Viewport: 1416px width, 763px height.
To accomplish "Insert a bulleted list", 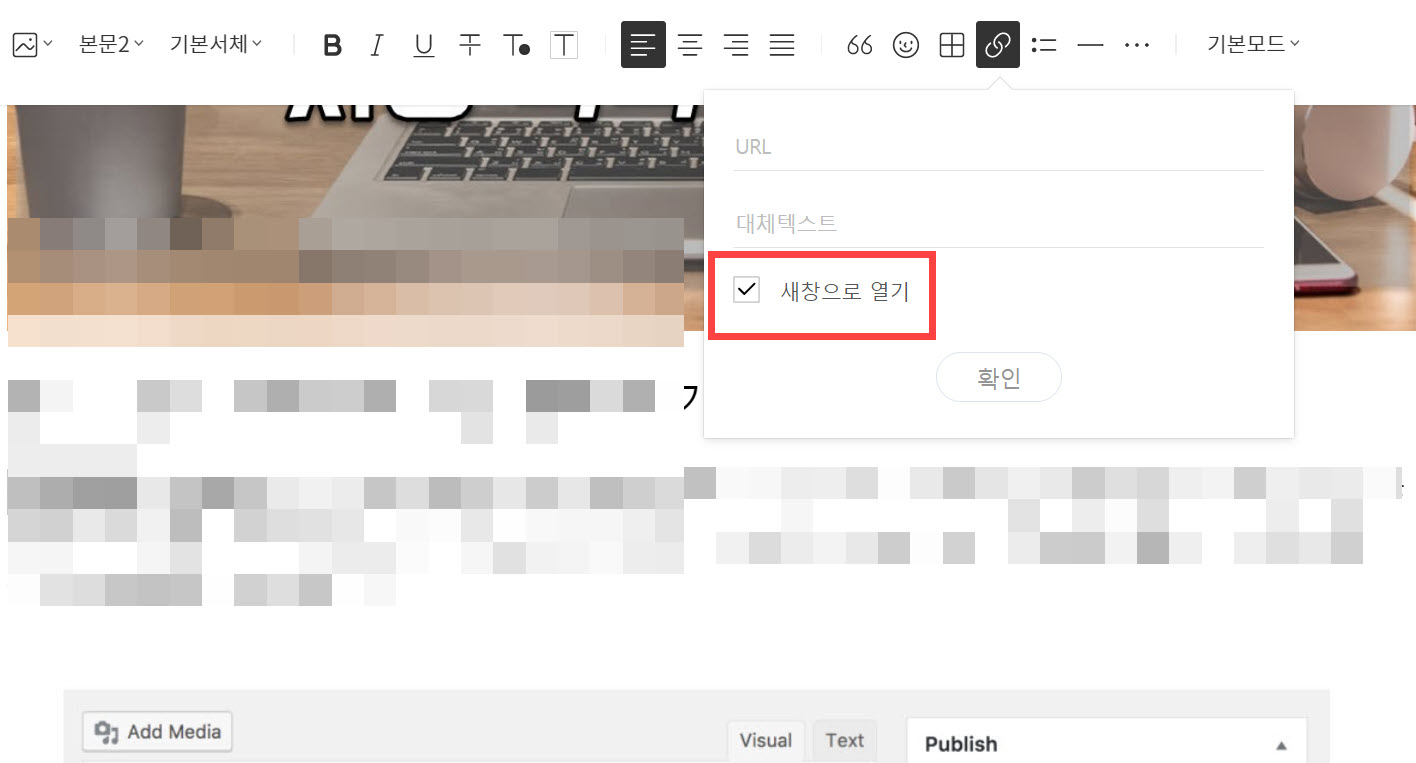I will coord(1044,44).
